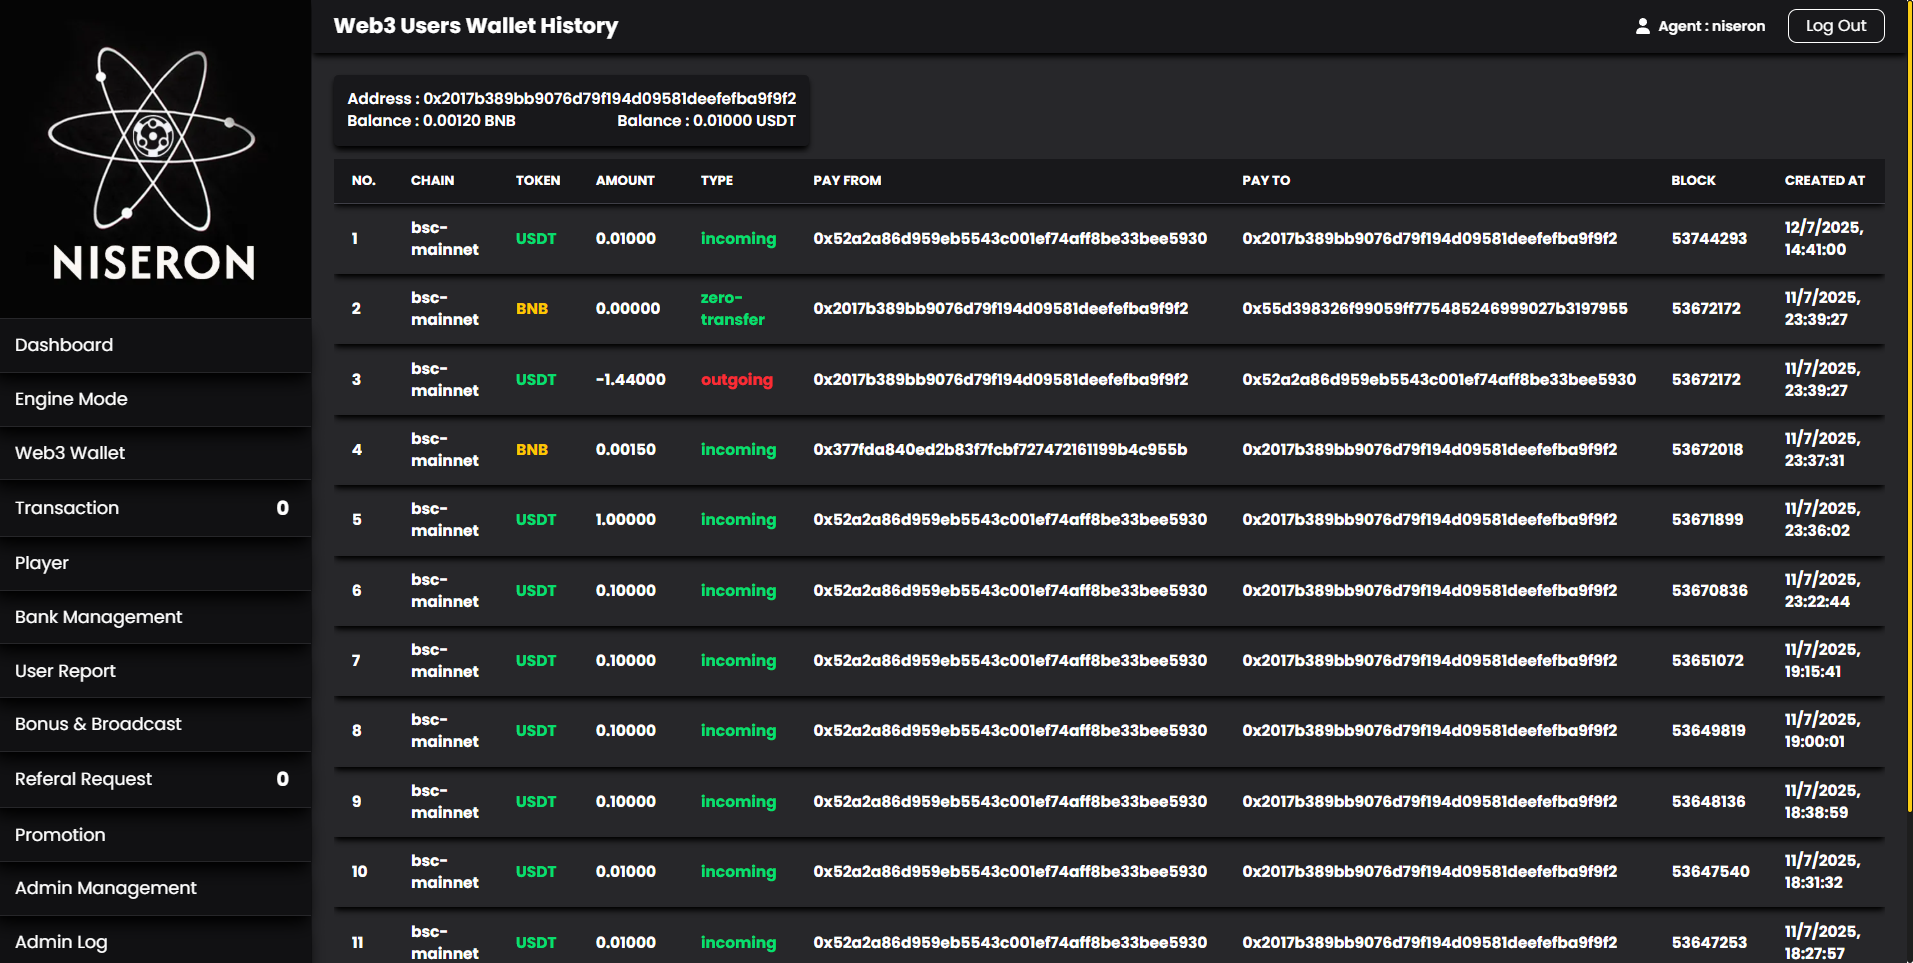The image size is (1913, 963).
Task: Click the 0.00150 BNB amount in row 4
Action: [x=626, y=449]
